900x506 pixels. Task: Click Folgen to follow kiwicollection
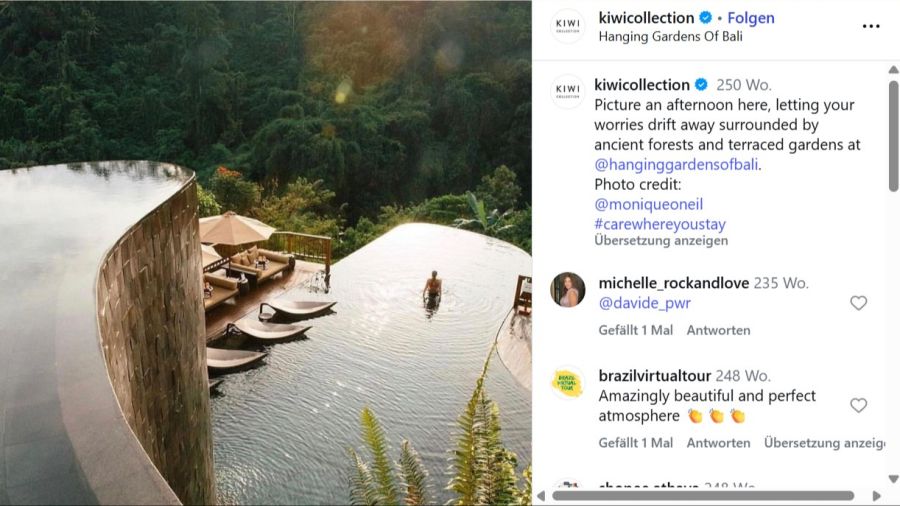point(750,18)
